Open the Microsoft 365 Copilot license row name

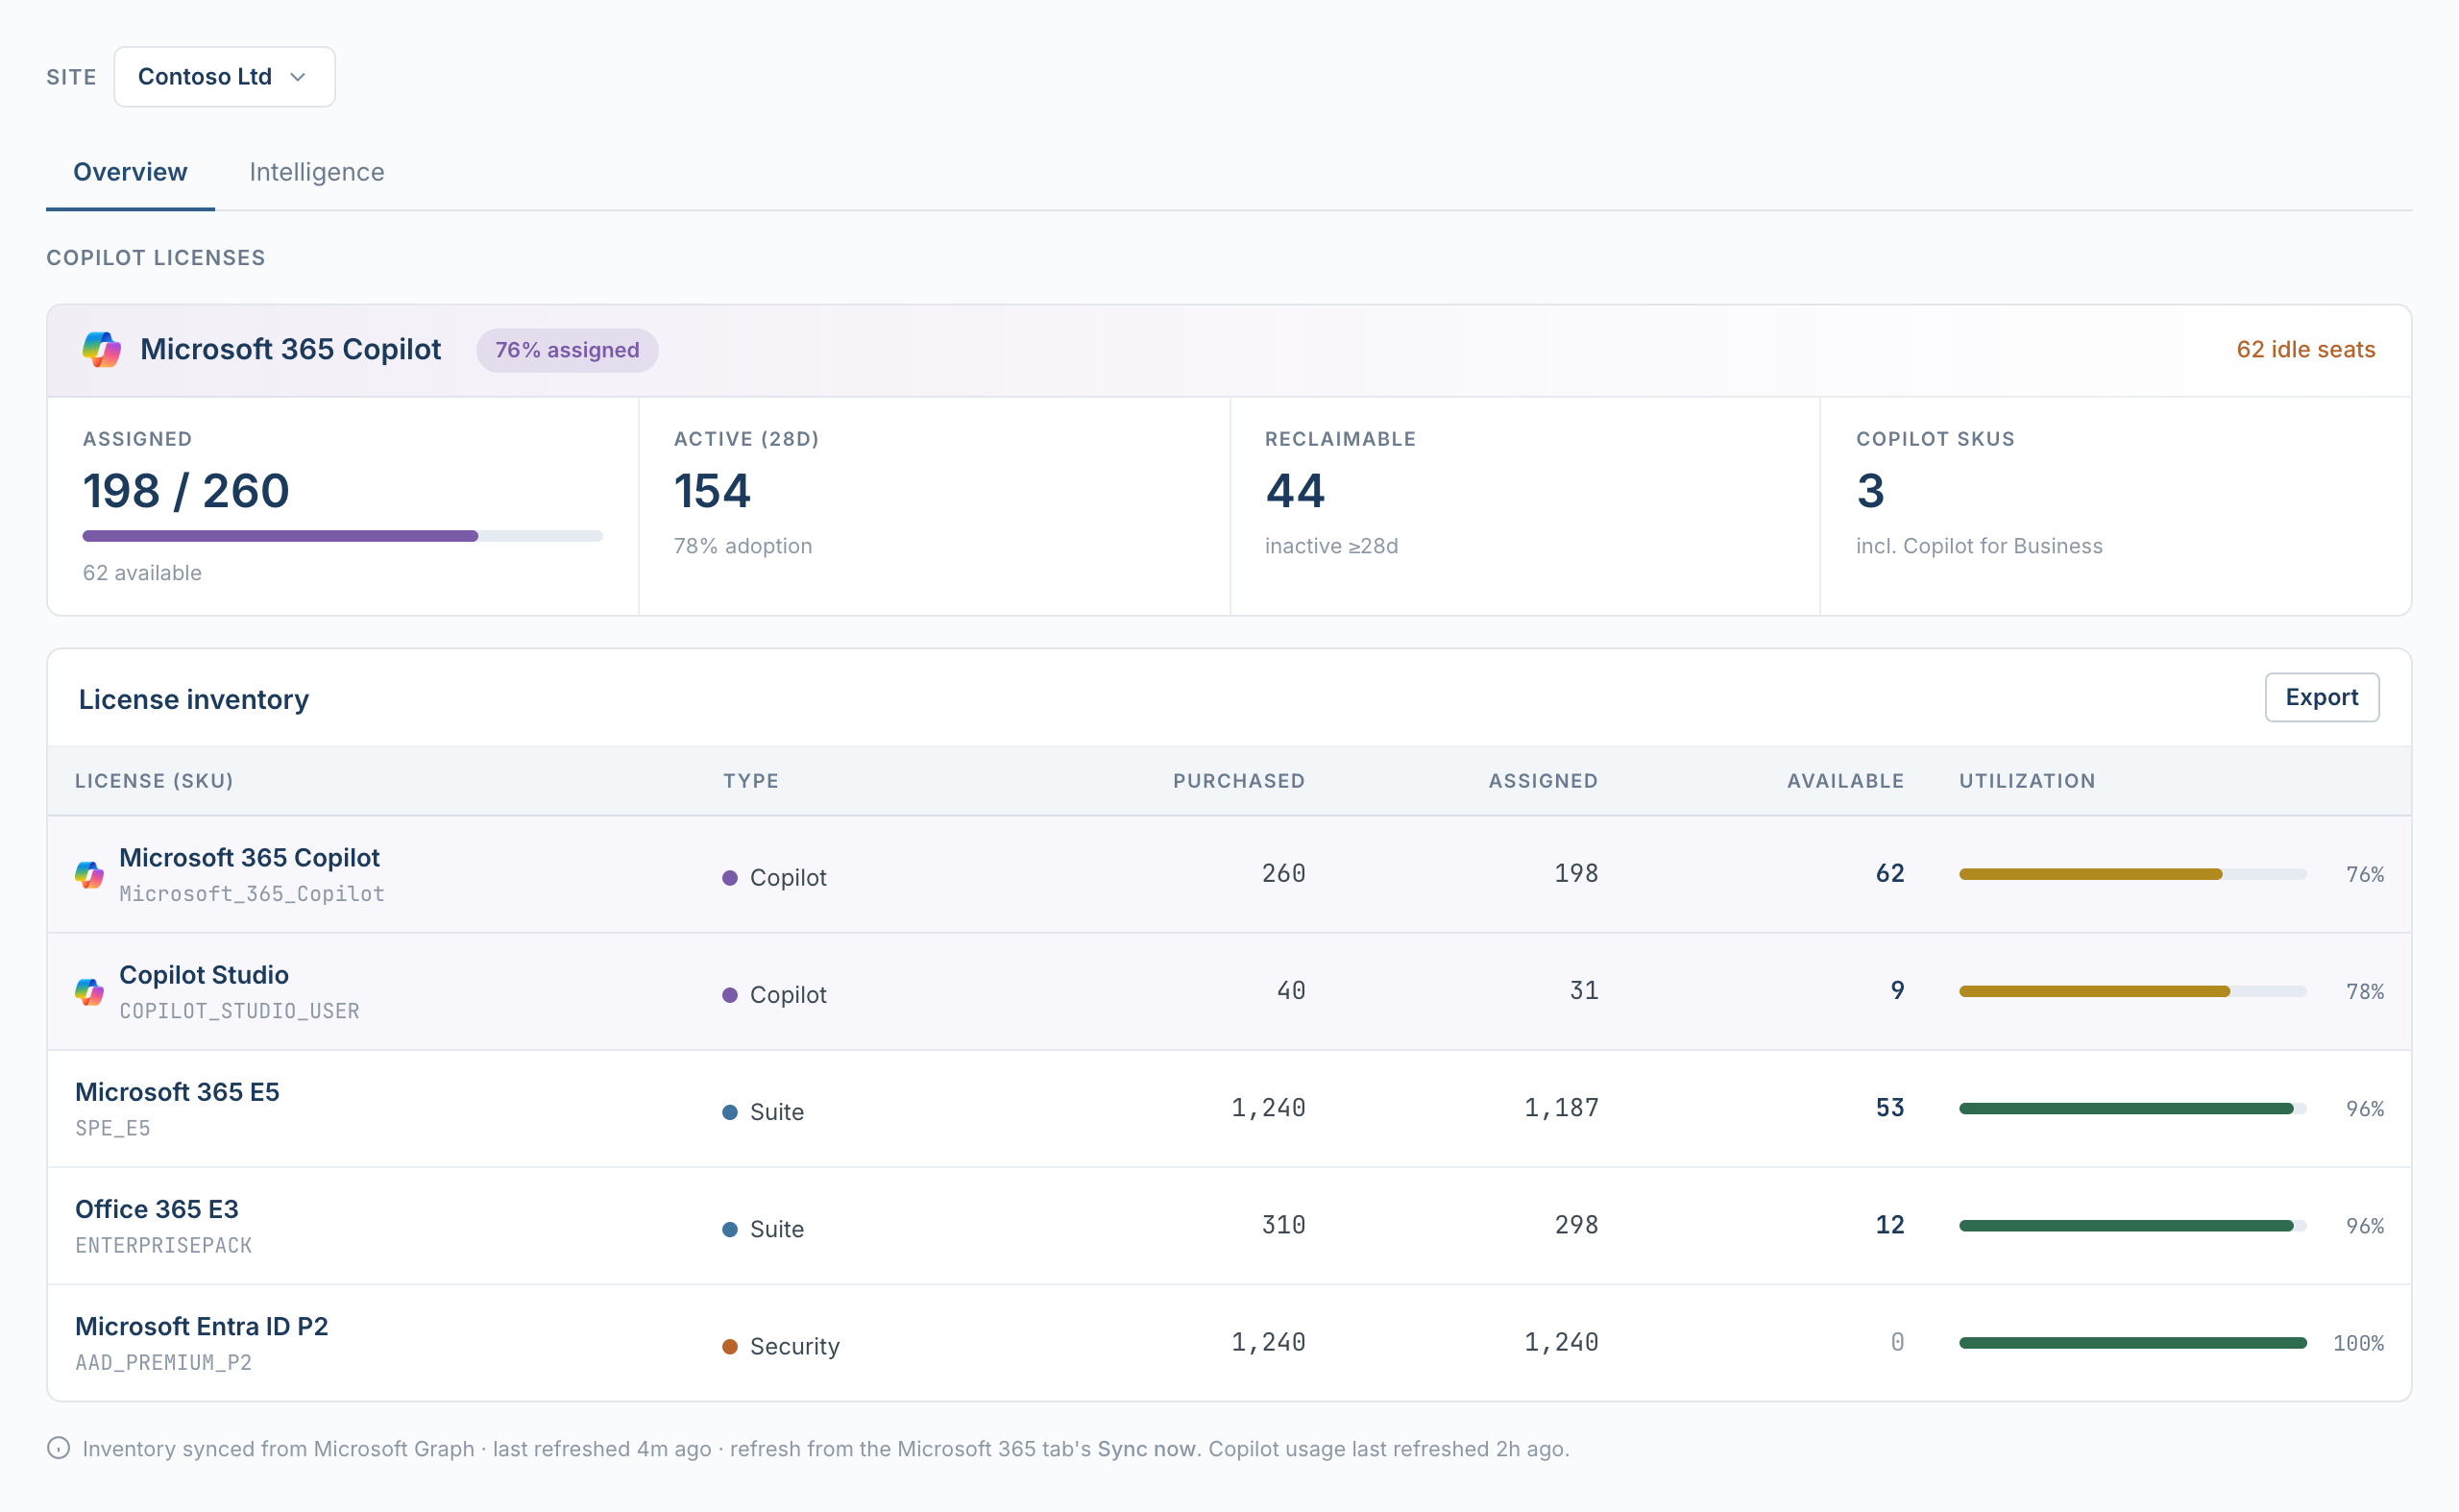(249, 857)
